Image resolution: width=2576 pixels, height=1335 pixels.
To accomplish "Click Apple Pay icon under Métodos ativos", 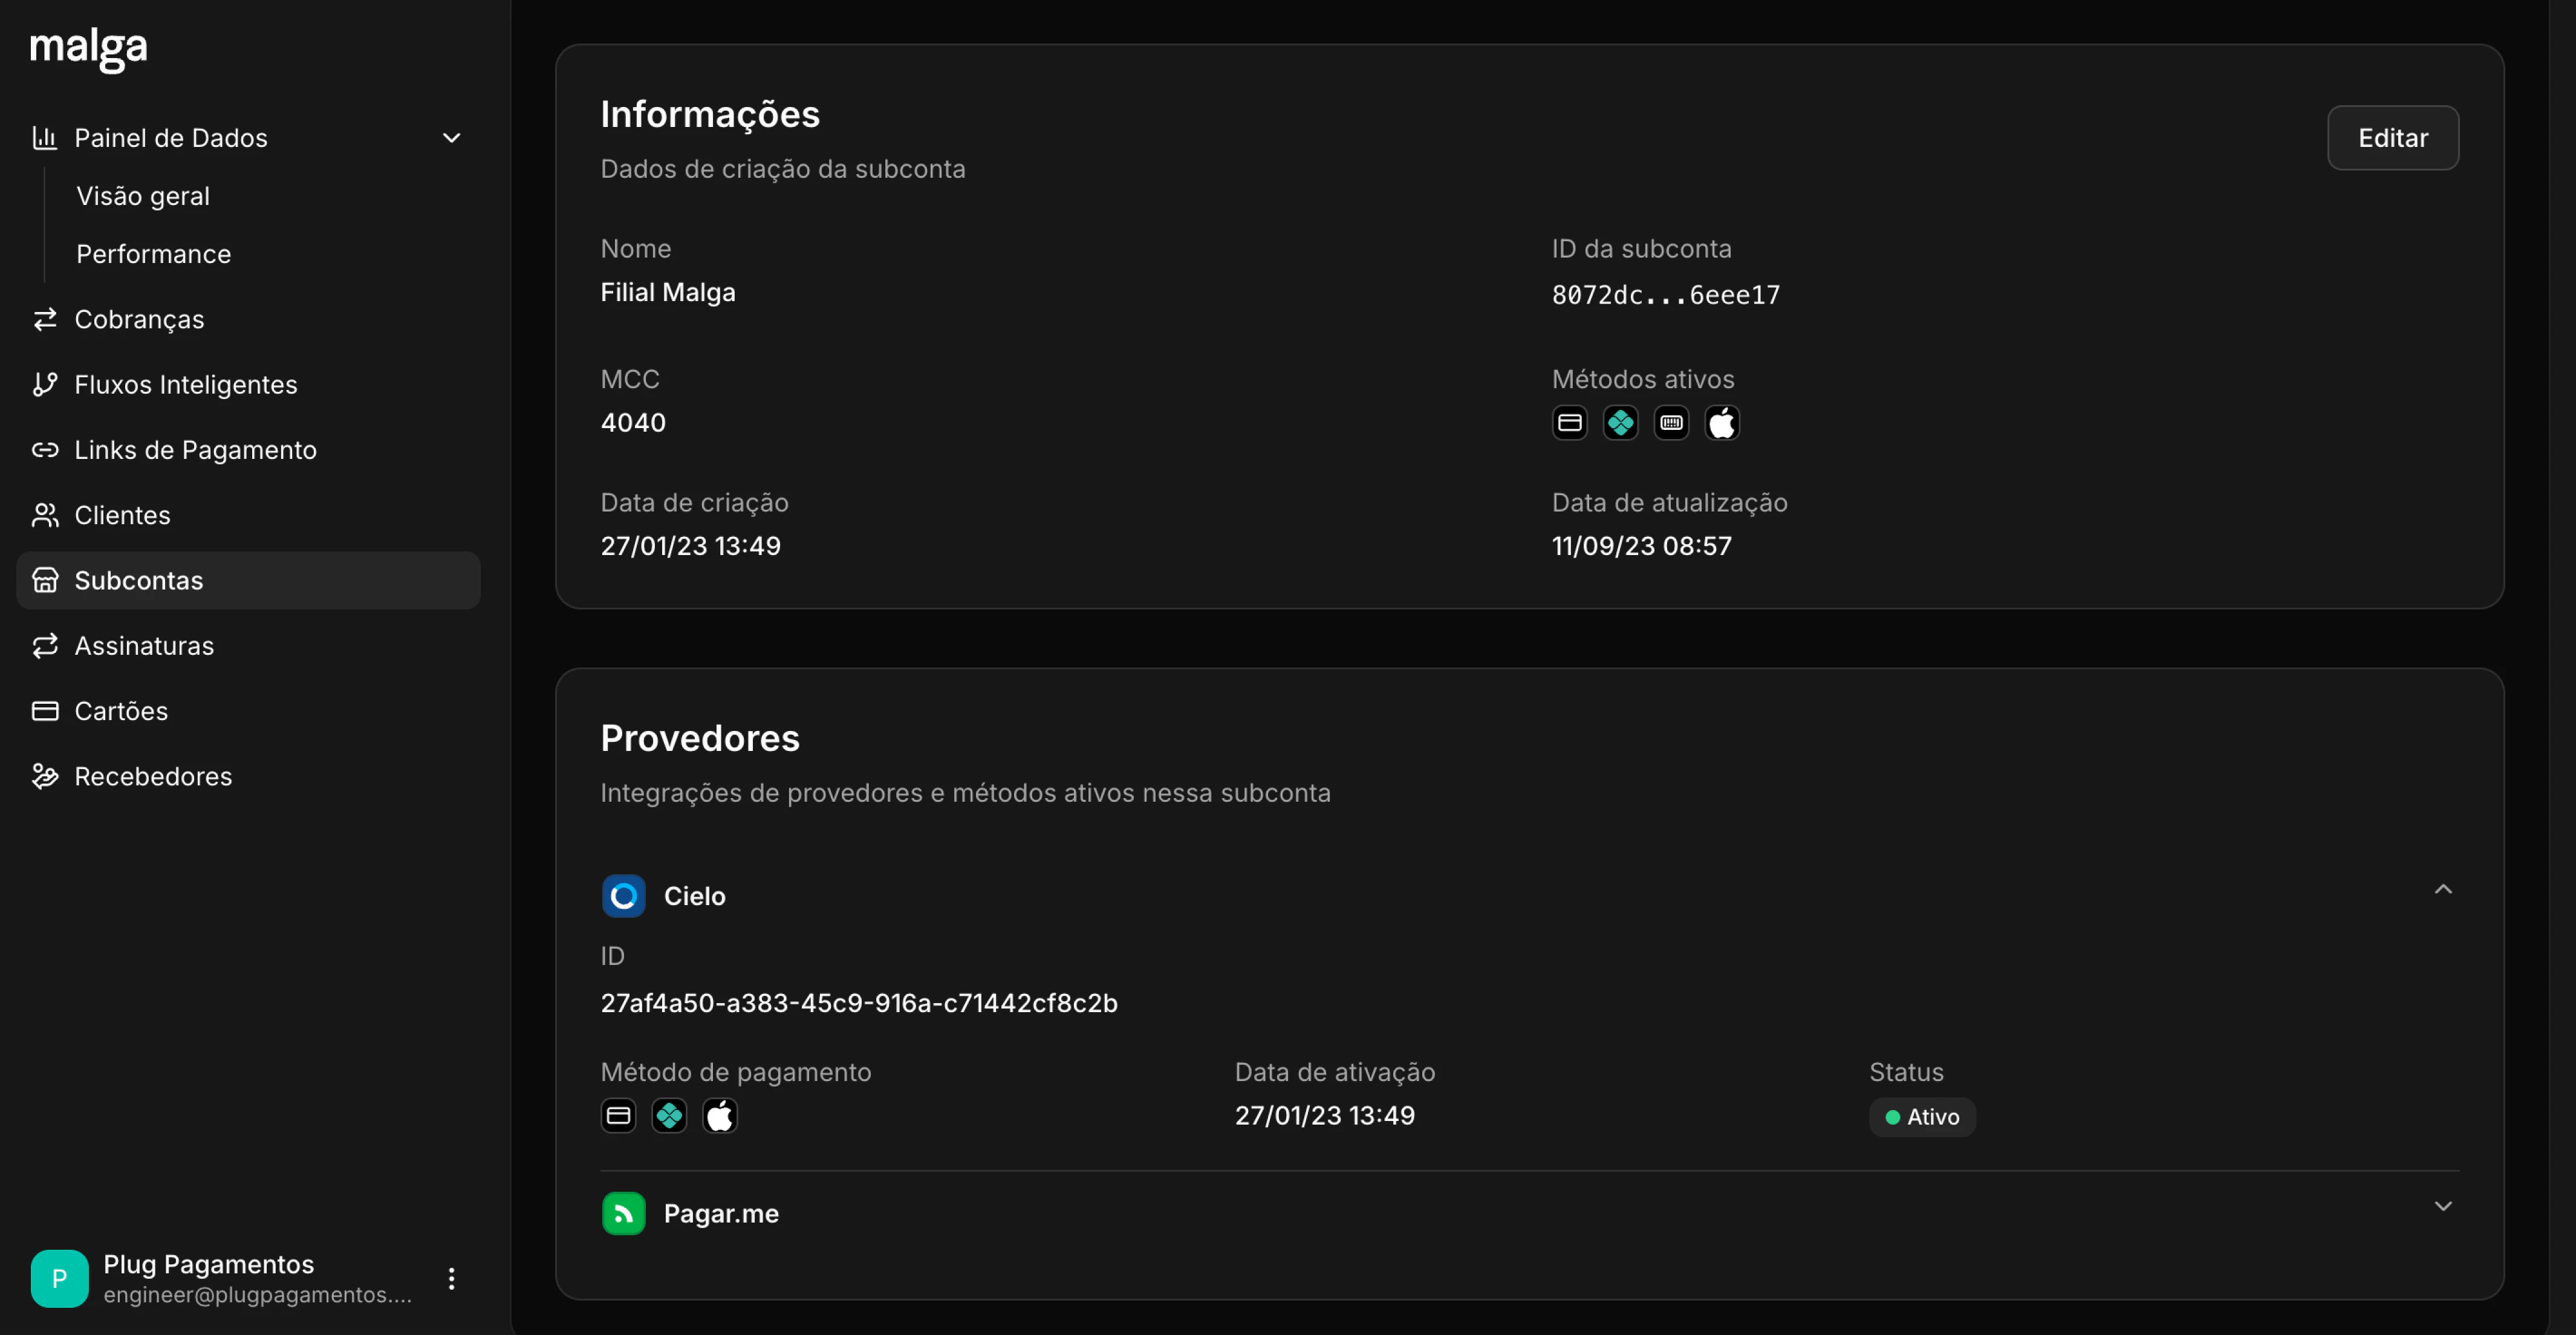I will [x=1722, y=423].
